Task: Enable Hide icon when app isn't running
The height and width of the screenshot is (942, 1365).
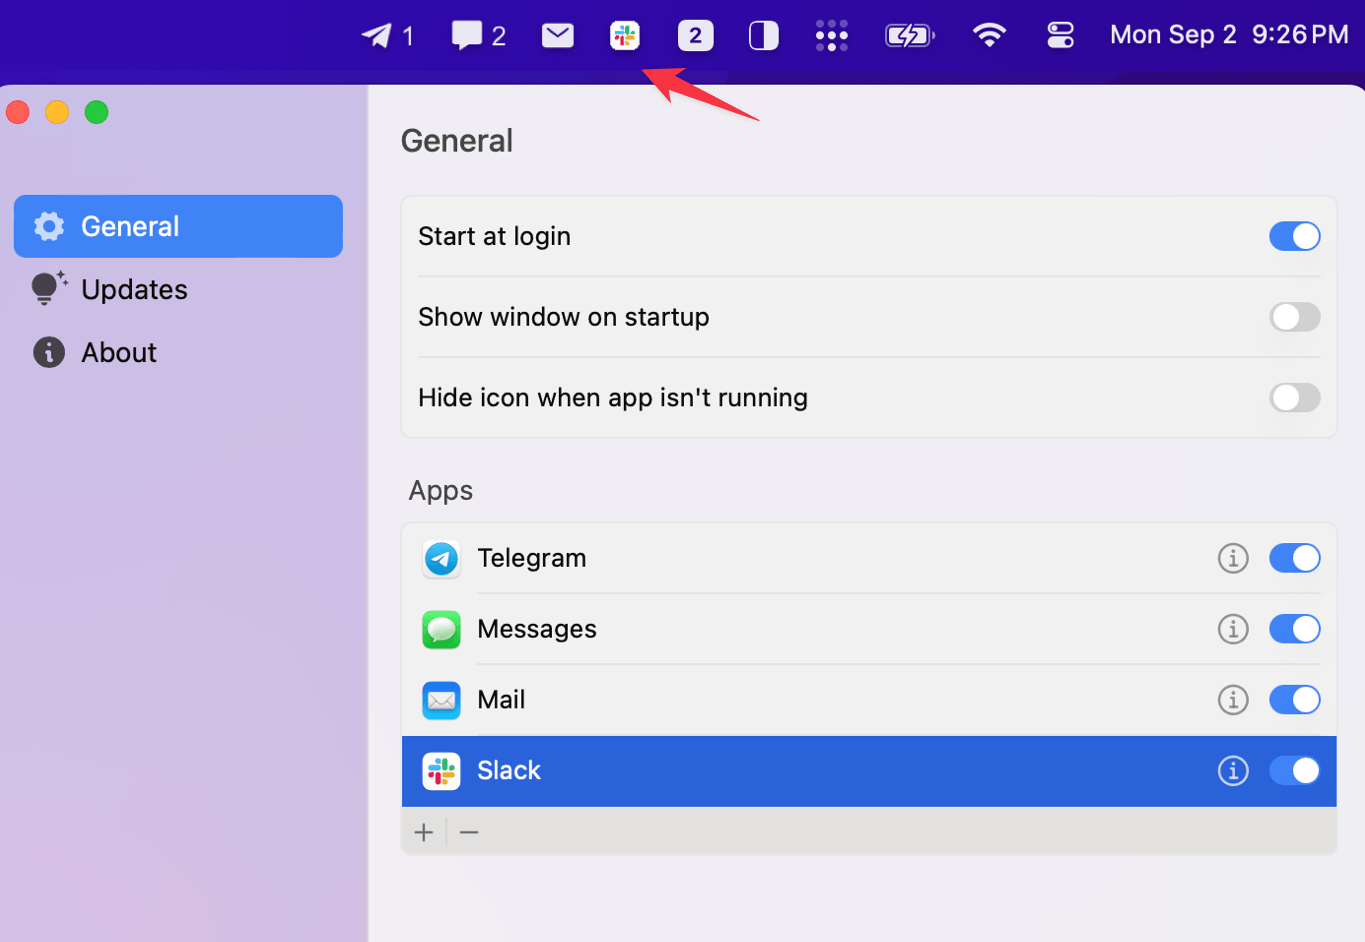Action: pos(1295,397)
